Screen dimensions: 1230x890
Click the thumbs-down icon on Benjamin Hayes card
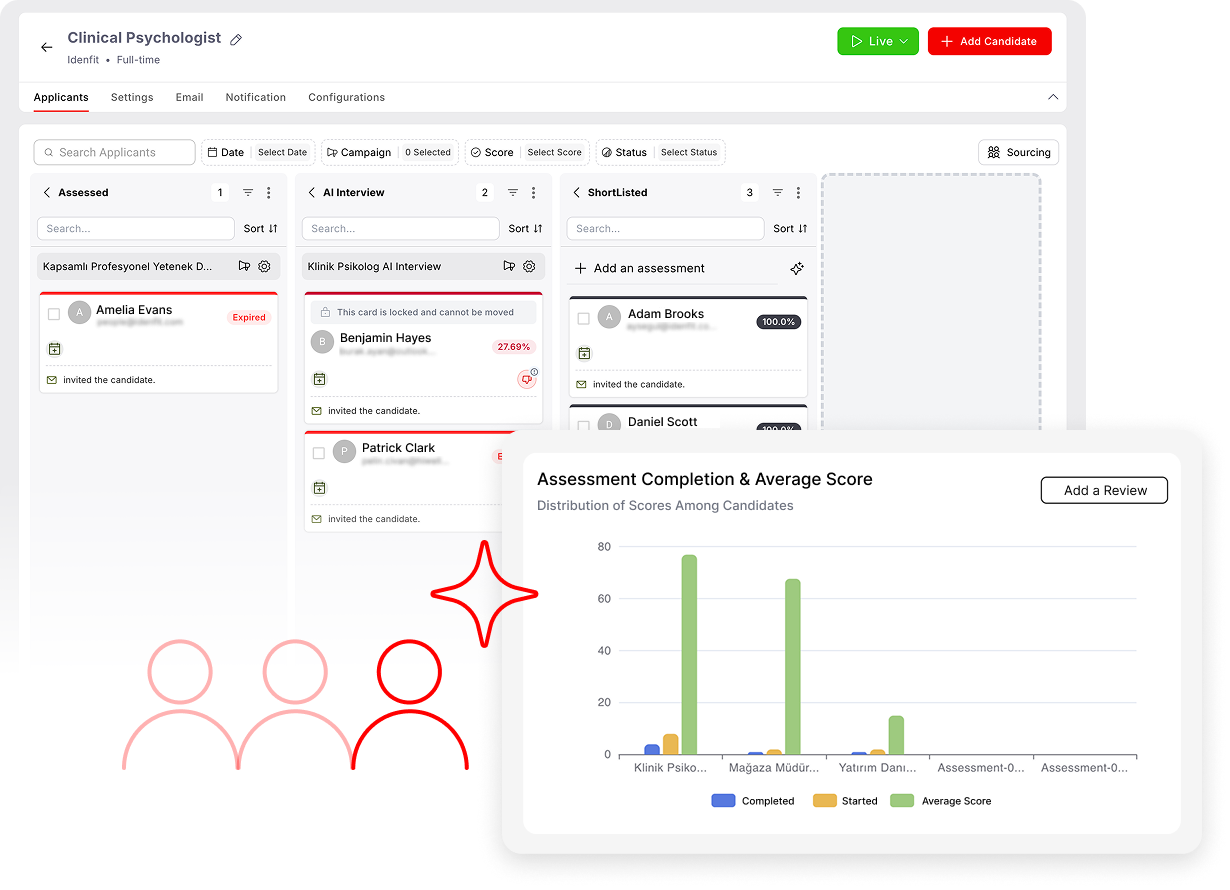coord(527,379)
